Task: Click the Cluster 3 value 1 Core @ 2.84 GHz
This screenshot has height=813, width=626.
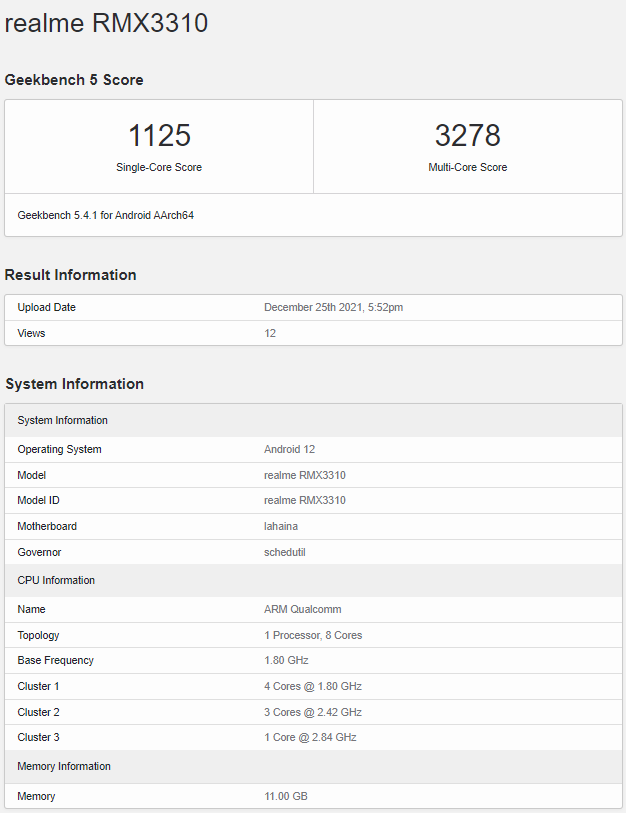Action: (x=310, y=737)
